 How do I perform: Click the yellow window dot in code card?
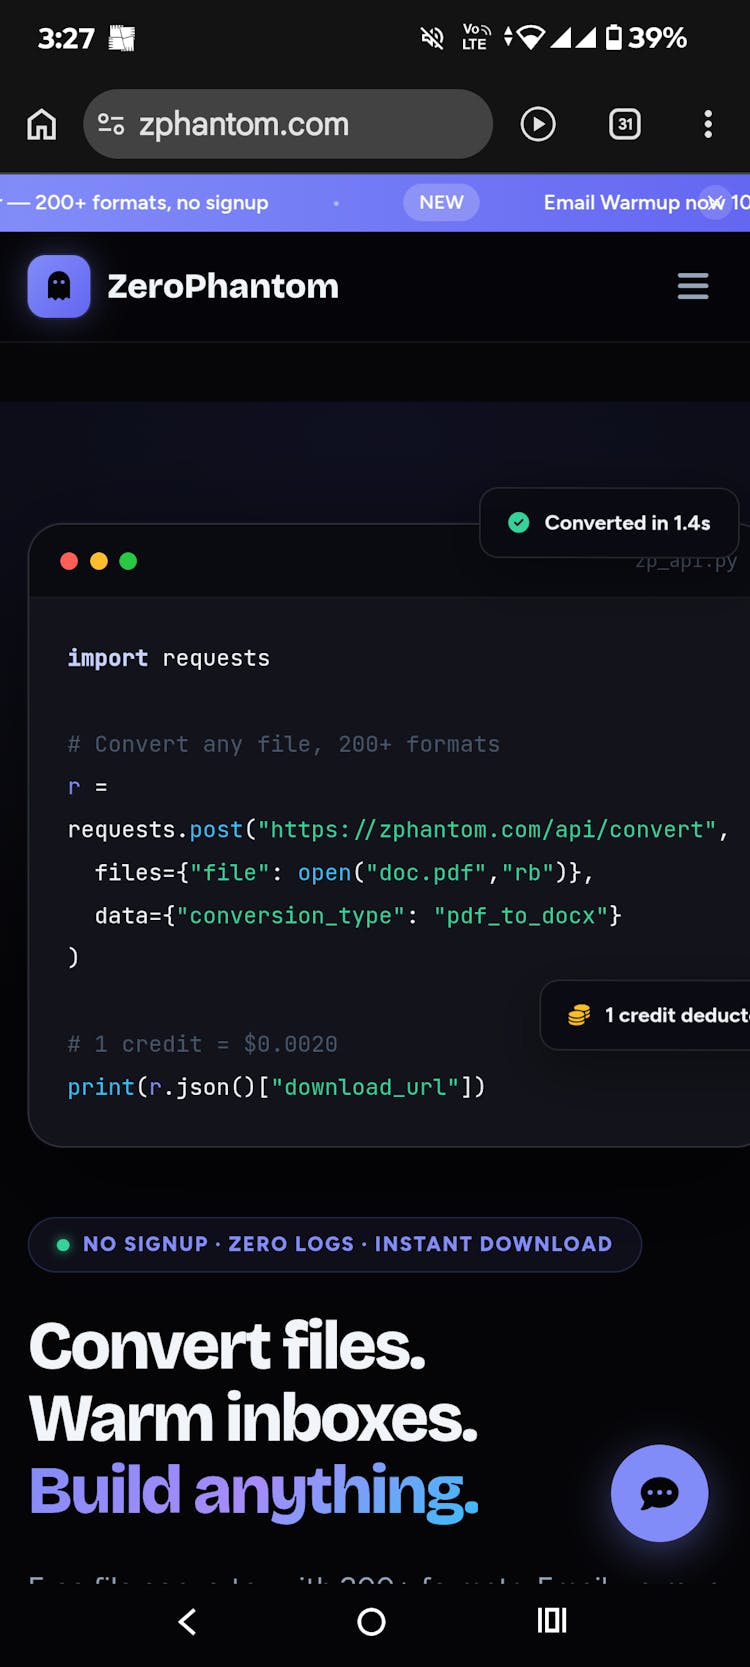(99, 561)
